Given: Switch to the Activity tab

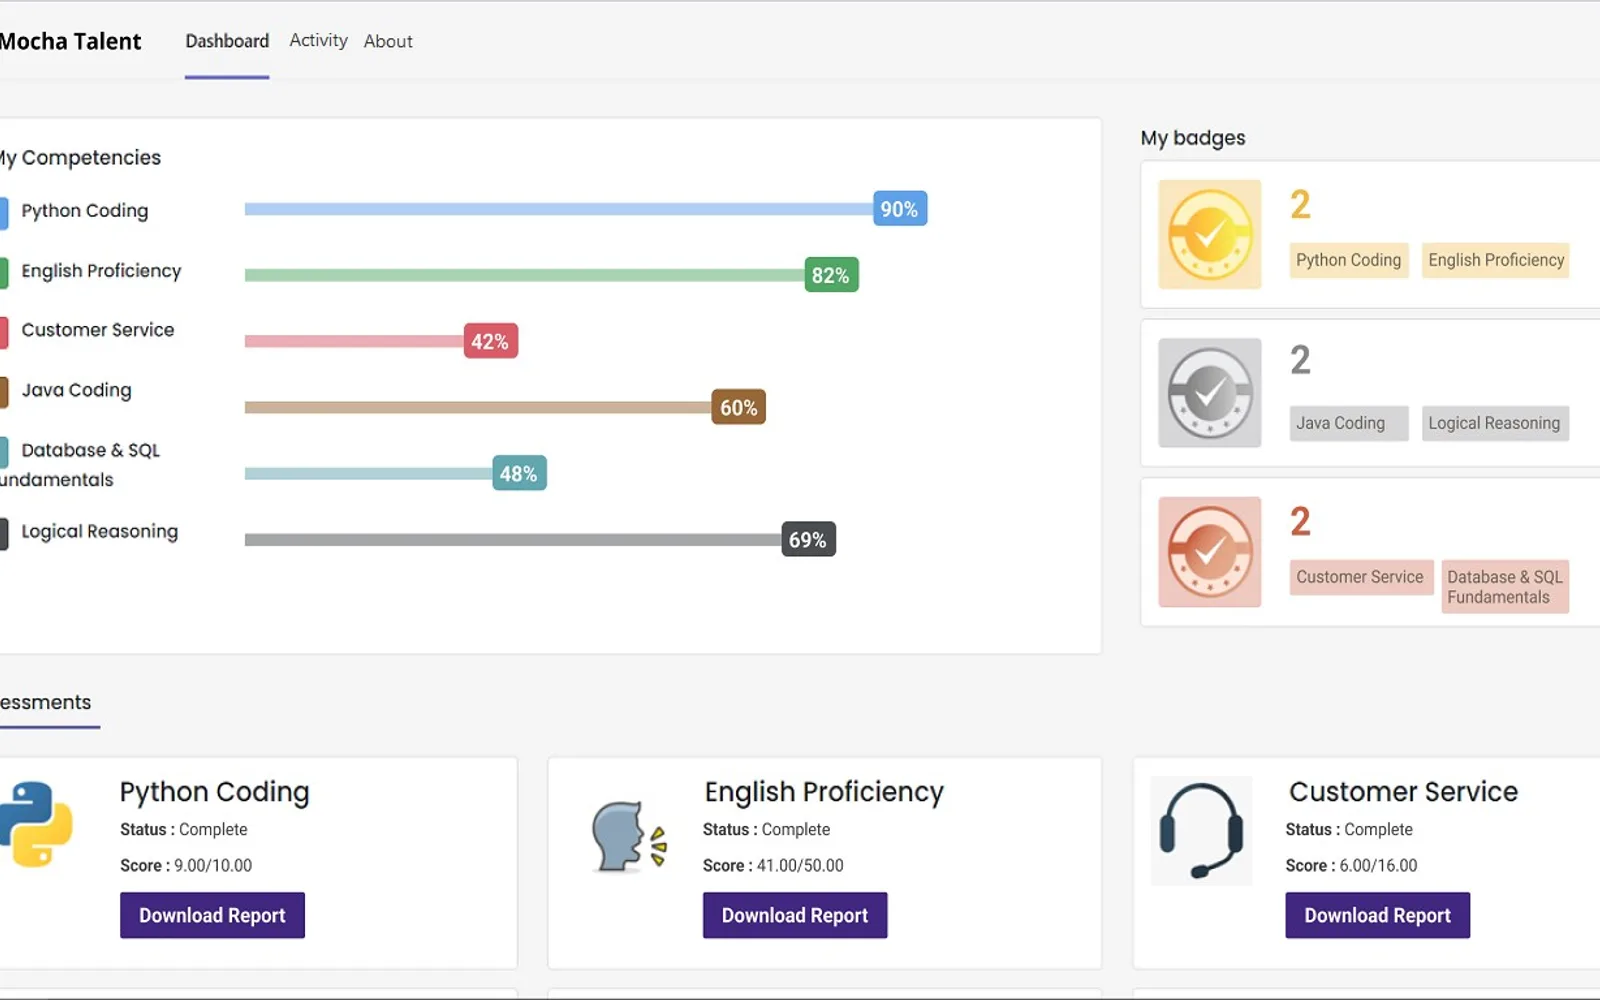Looking at the screenshot, I should [318, 40].
